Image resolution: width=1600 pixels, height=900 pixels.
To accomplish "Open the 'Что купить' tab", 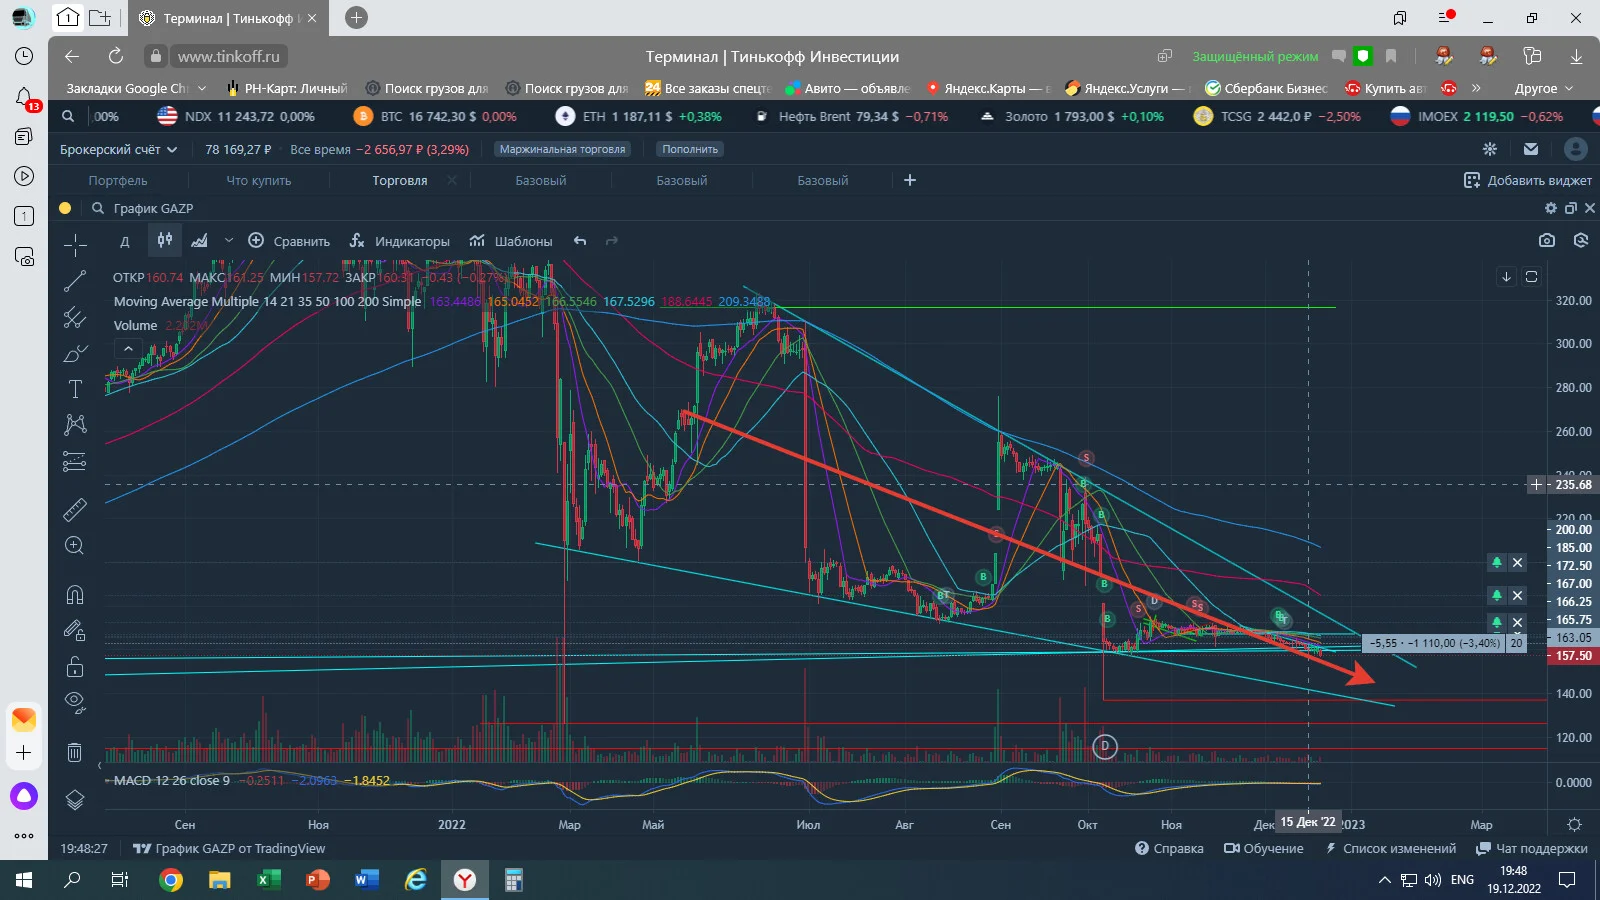I will (258, 180).
